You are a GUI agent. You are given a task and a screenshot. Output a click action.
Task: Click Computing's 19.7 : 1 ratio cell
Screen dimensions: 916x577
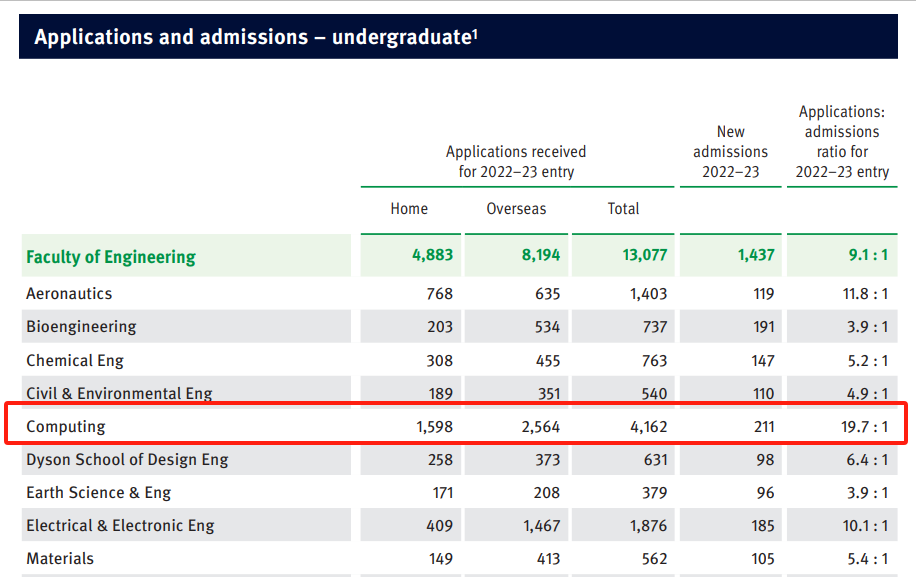[863, 427]
